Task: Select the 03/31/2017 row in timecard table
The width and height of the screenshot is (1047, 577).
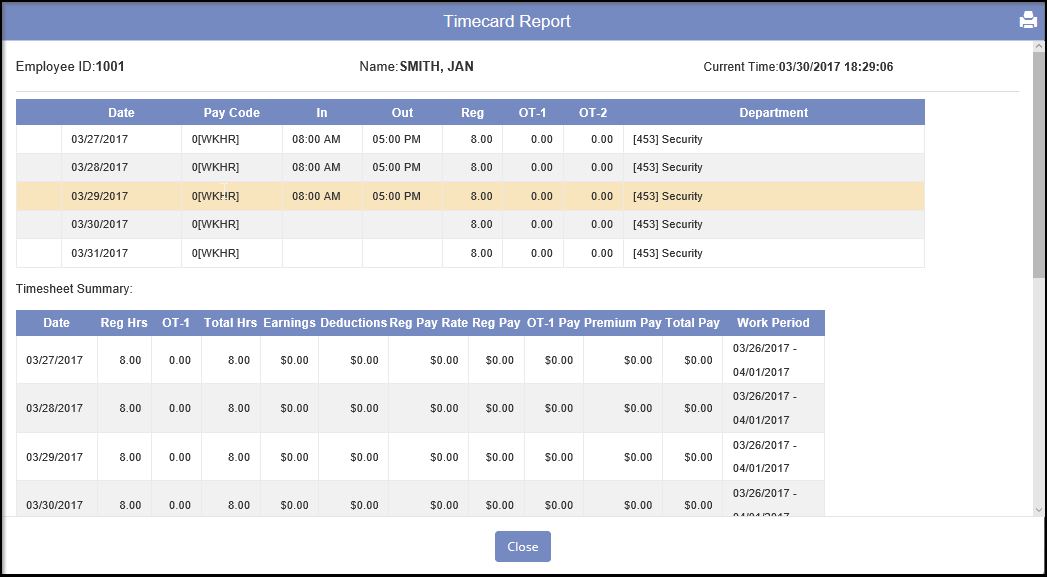Action: tap(100, 253)
